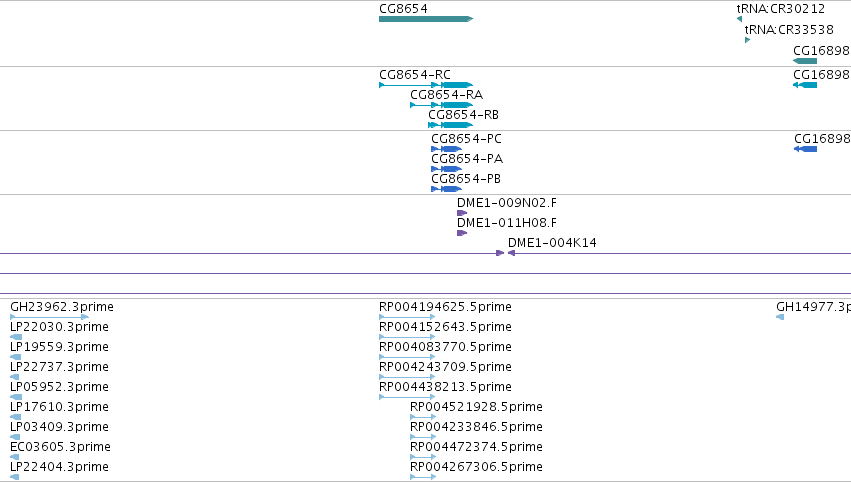Select the CG8654 gene bar
This screenshot has width=851, height=482.
coord(426,19)
